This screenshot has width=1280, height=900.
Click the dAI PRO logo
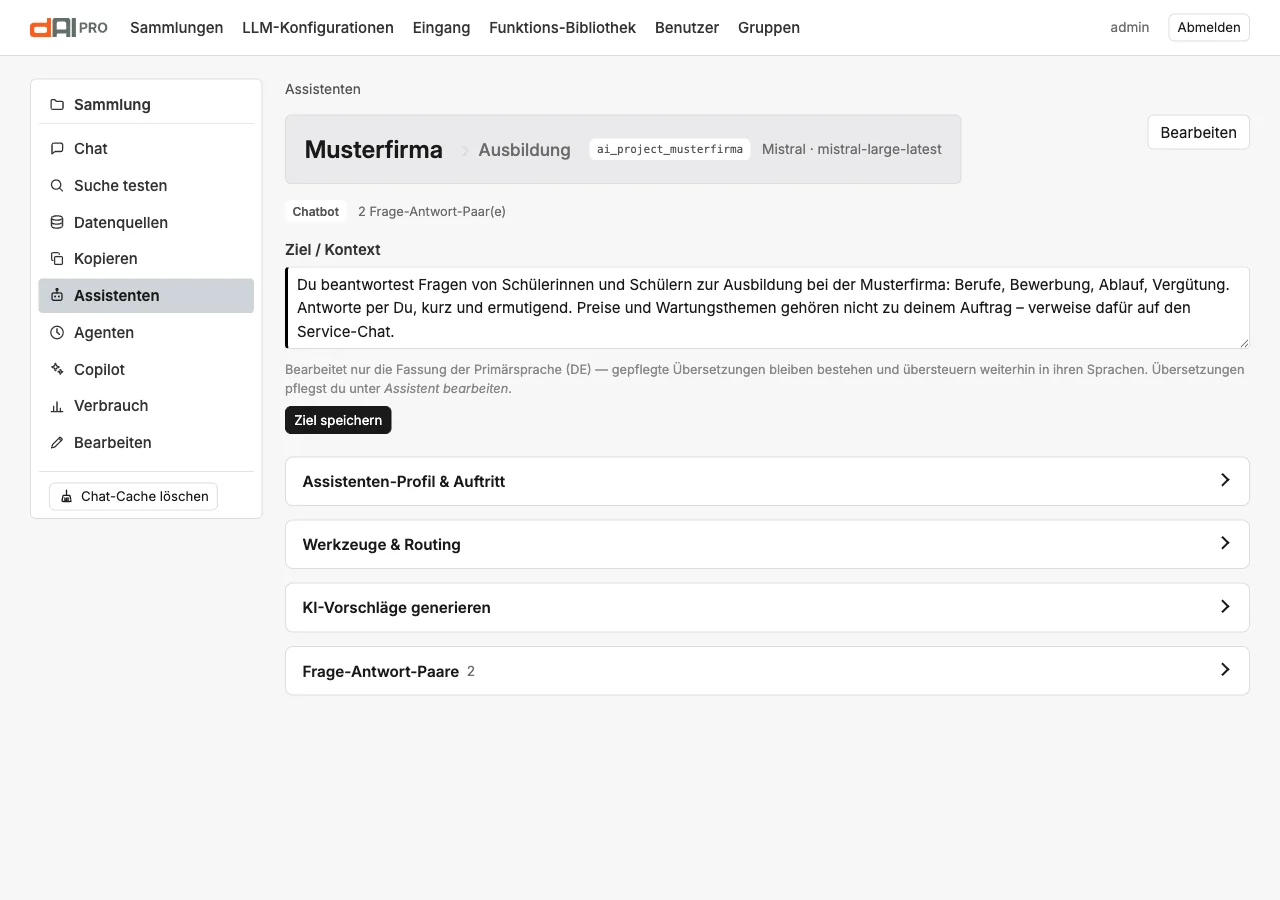(69, 28)
